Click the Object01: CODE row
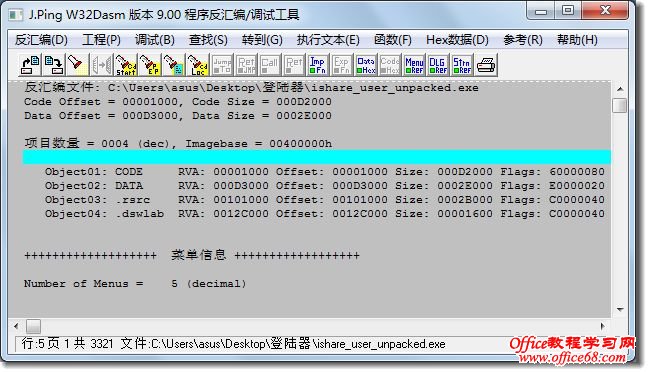Image resolution: width=648 pixels, height=372 pixels. [324, 172]
